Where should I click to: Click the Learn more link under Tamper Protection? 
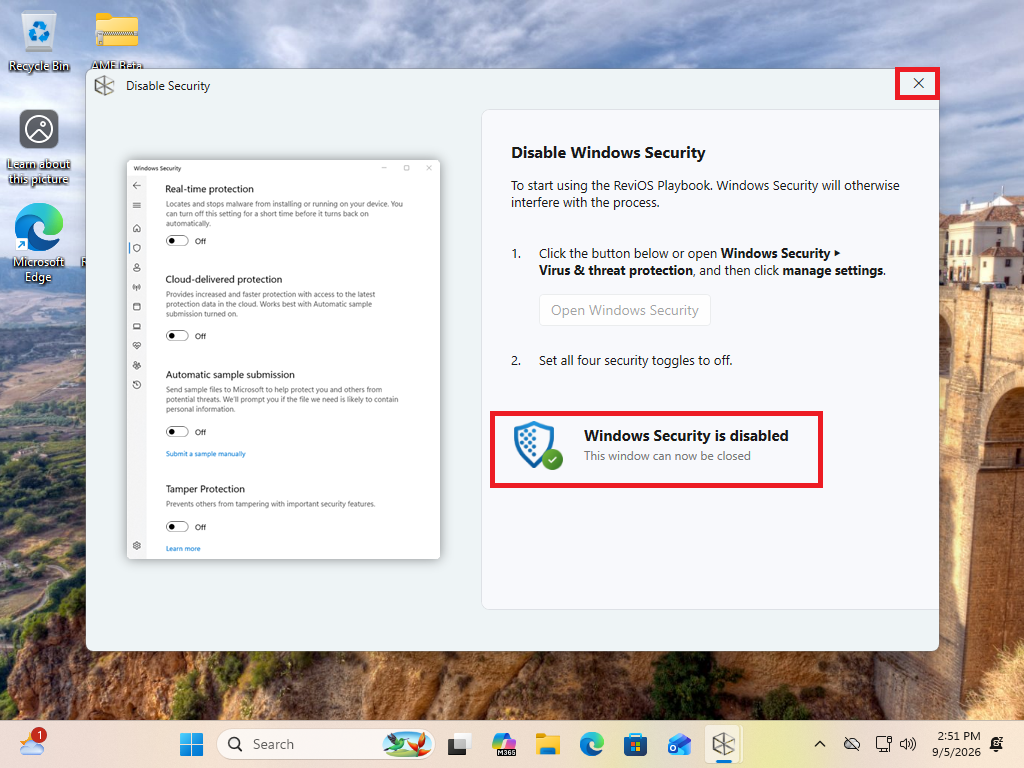[x=183, y=549]
